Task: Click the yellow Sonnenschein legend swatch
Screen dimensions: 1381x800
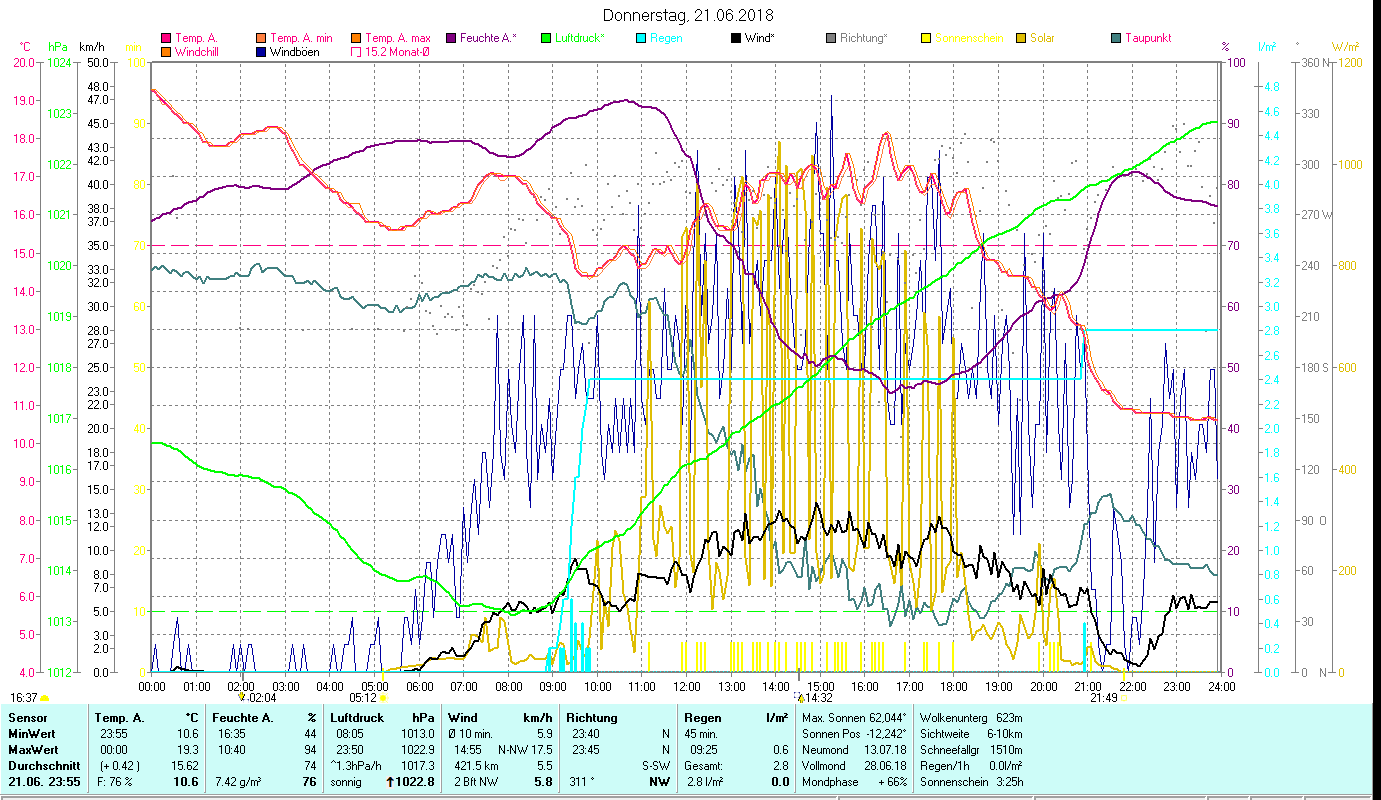Action: pos(926,39)
